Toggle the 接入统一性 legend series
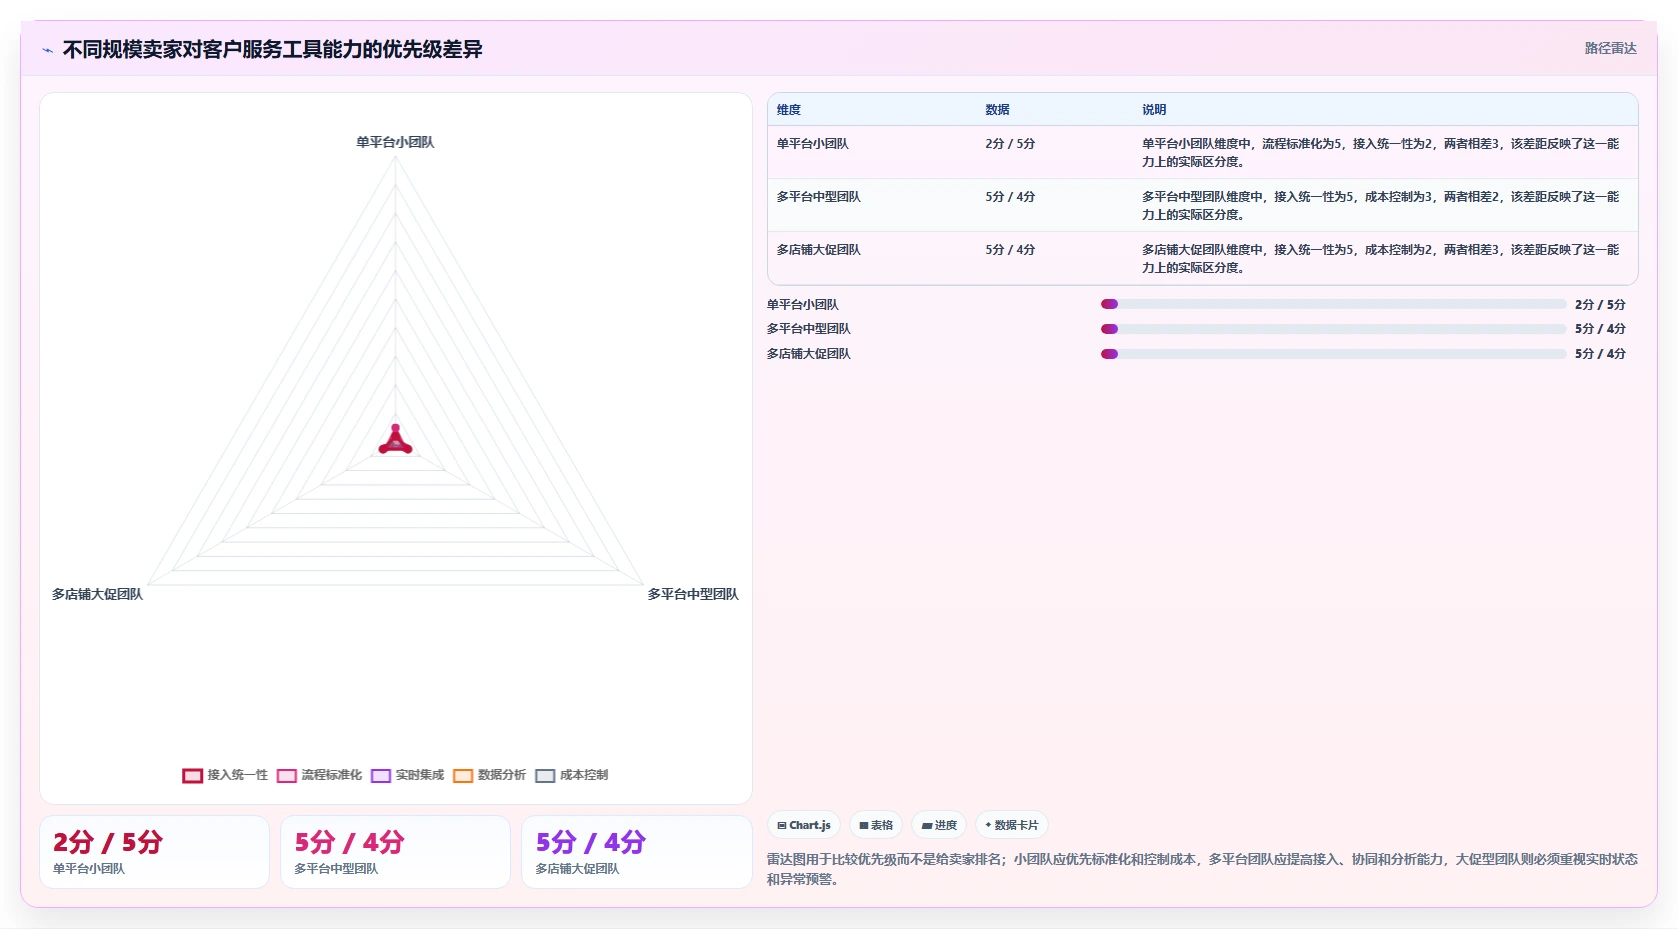 pyautogui.click(x=226, y=775)
